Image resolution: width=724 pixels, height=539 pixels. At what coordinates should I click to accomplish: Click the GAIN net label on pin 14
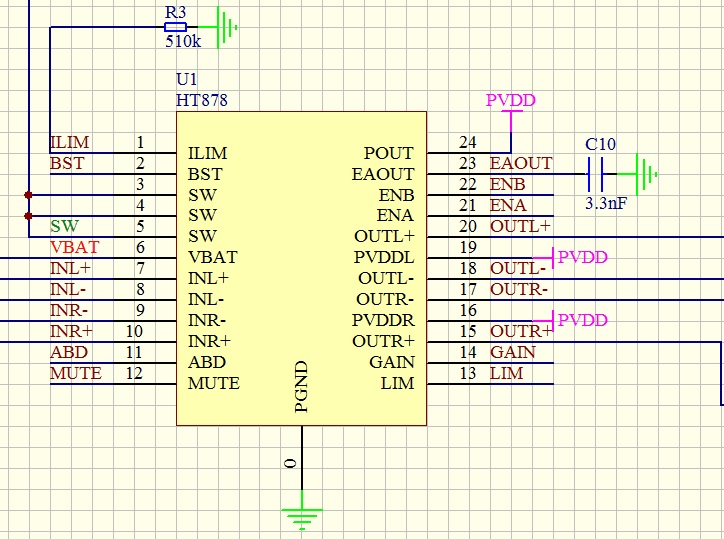tap(512, 352)
